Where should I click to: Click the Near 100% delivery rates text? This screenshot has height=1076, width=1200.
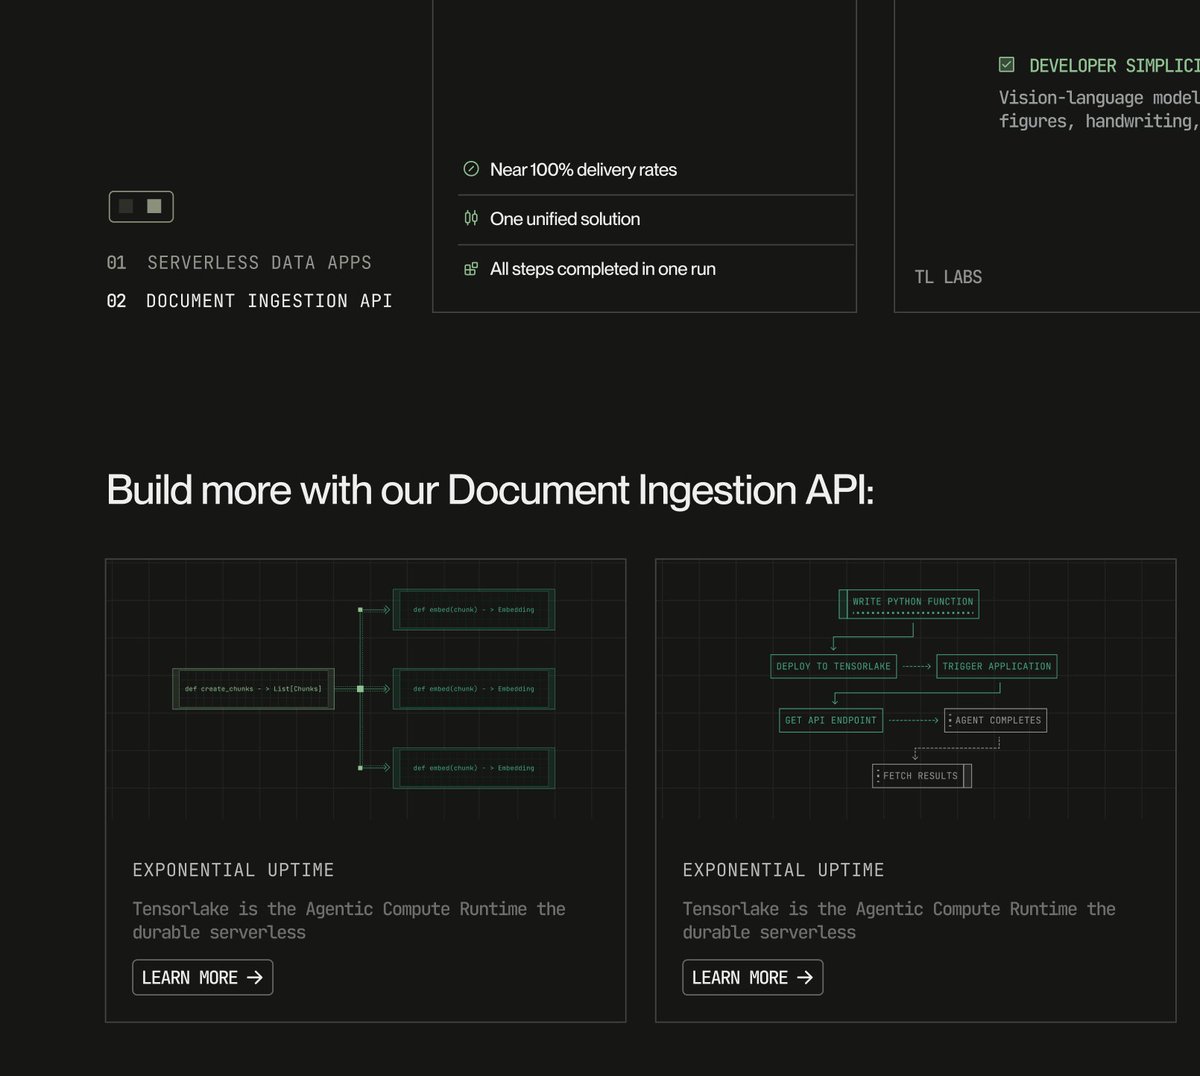coord(583,170)
